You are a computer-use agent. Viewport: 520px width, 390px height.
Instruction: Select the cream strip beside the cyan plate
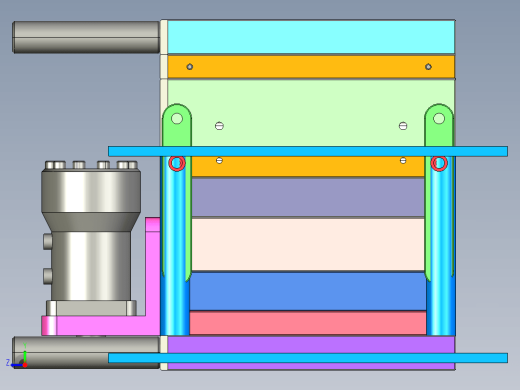coord(164,37)
